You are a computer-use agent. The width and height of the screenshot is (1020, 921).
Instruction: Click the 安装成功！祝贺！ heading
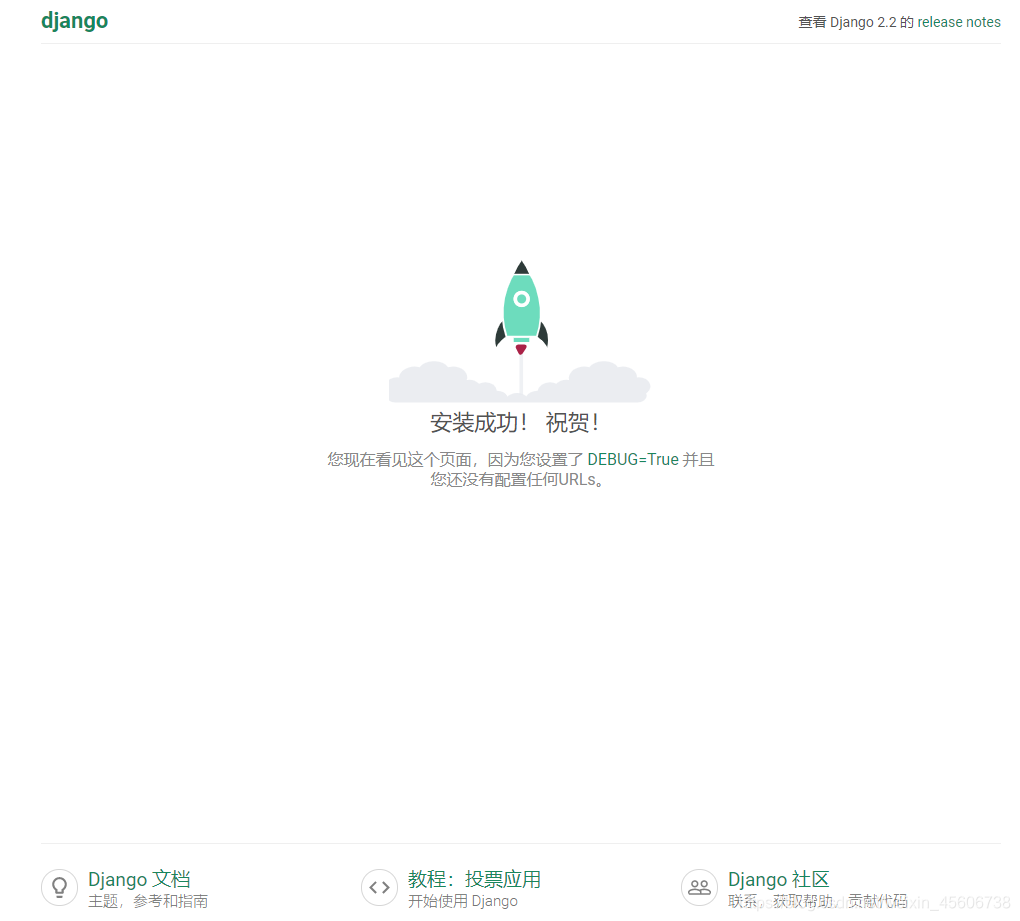(515, 423)
